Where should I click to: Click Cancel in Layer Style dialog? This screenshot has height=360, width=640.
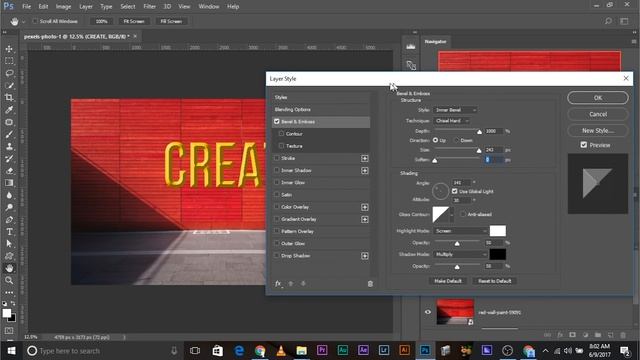click(598, 114)
